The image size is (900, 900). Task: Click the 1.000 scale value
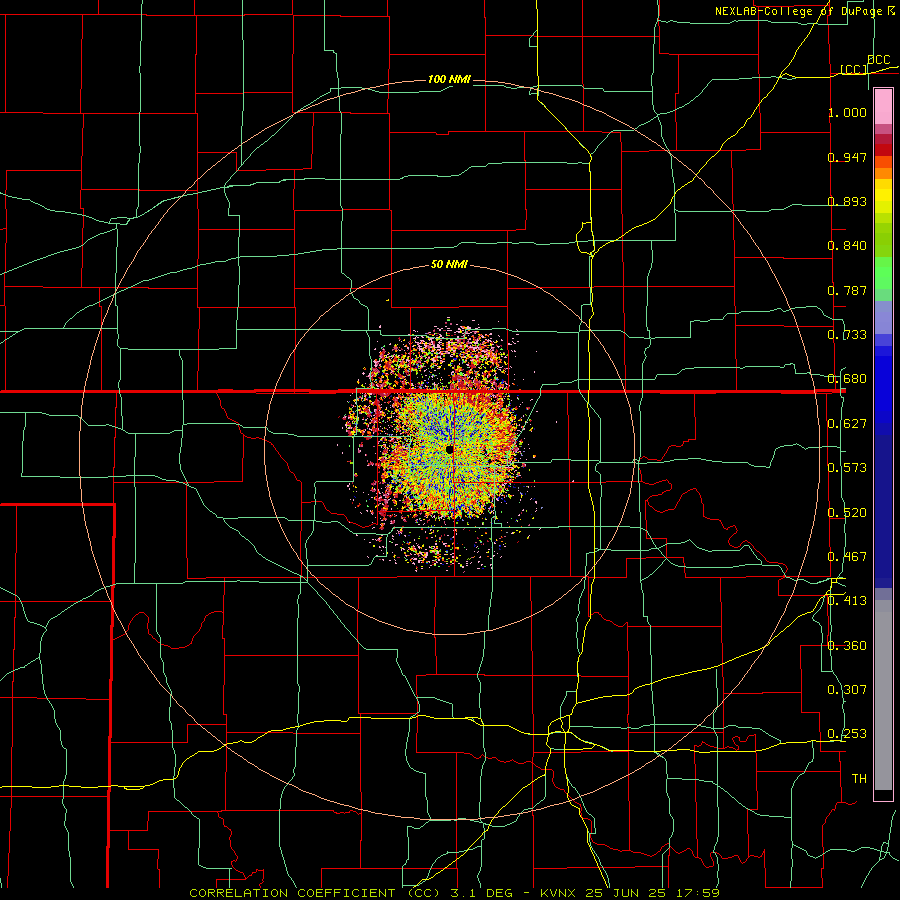847,112
